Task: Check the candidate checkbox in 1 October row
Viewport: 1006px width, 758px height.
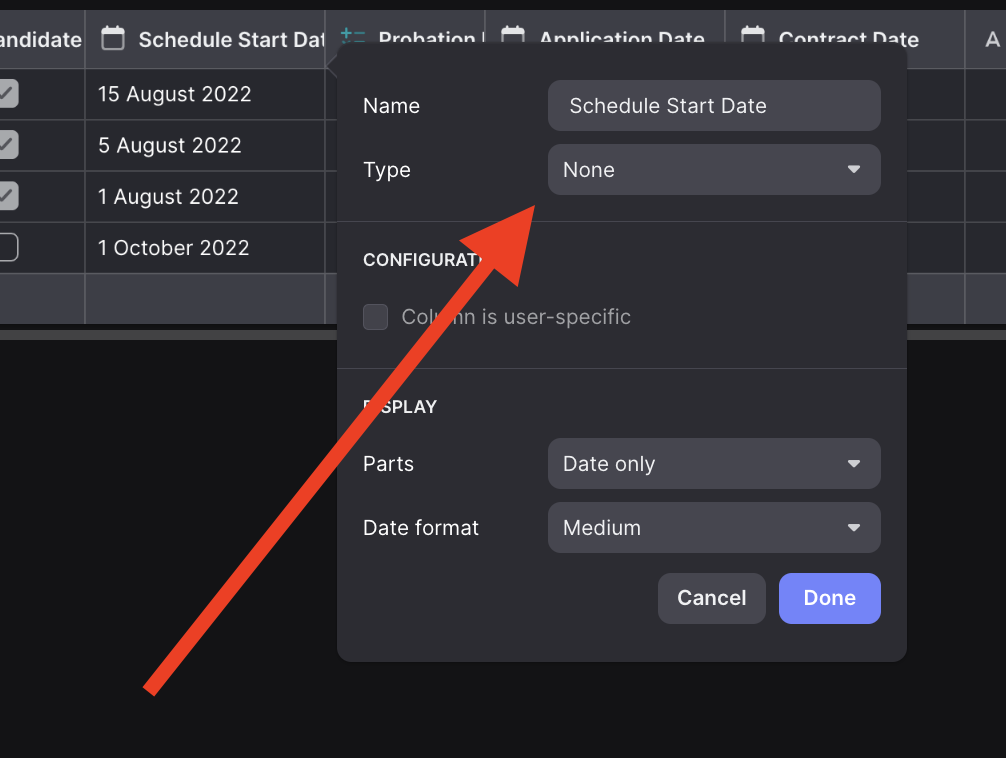Action: [8, 247]
